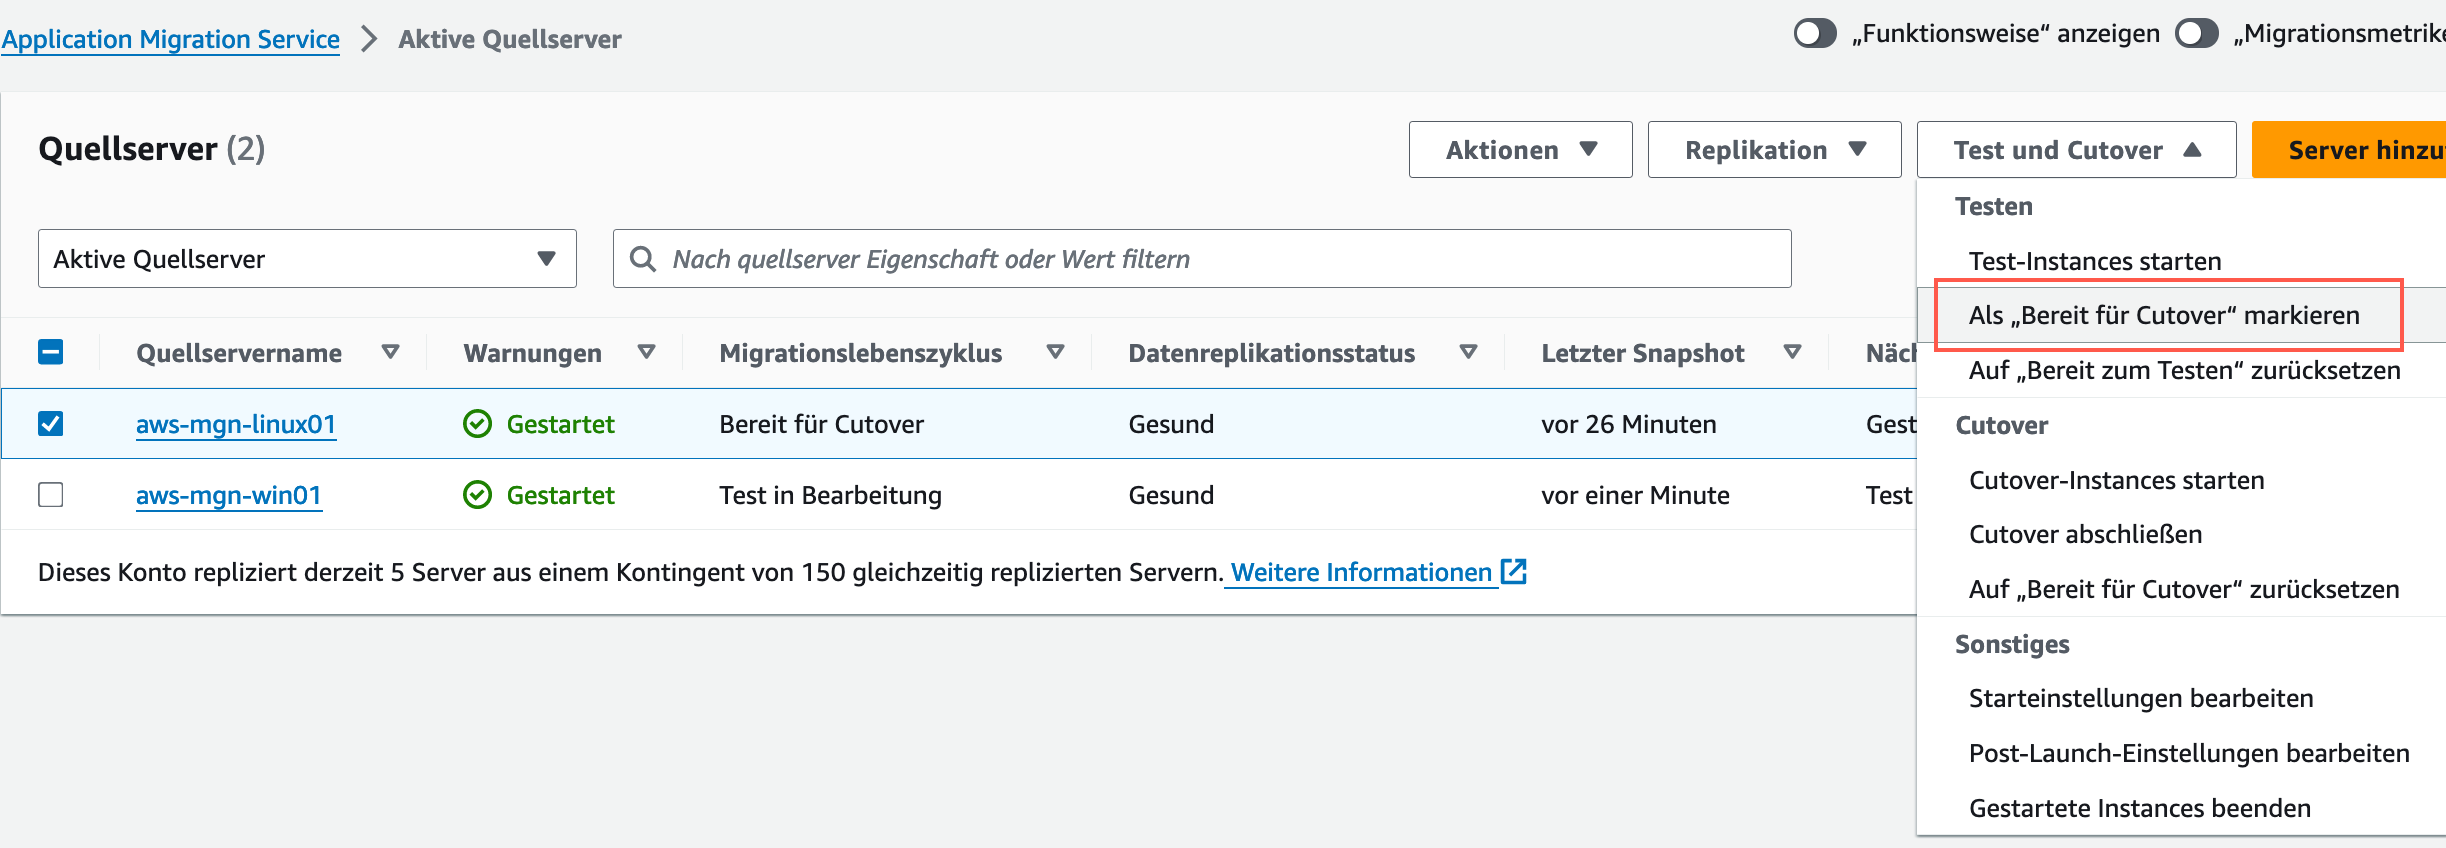Open the Aktive Quellserver filter dropdown
The height and width of the screenshot is (848, 2446).
pyautogui.click(x=307, y=259)
